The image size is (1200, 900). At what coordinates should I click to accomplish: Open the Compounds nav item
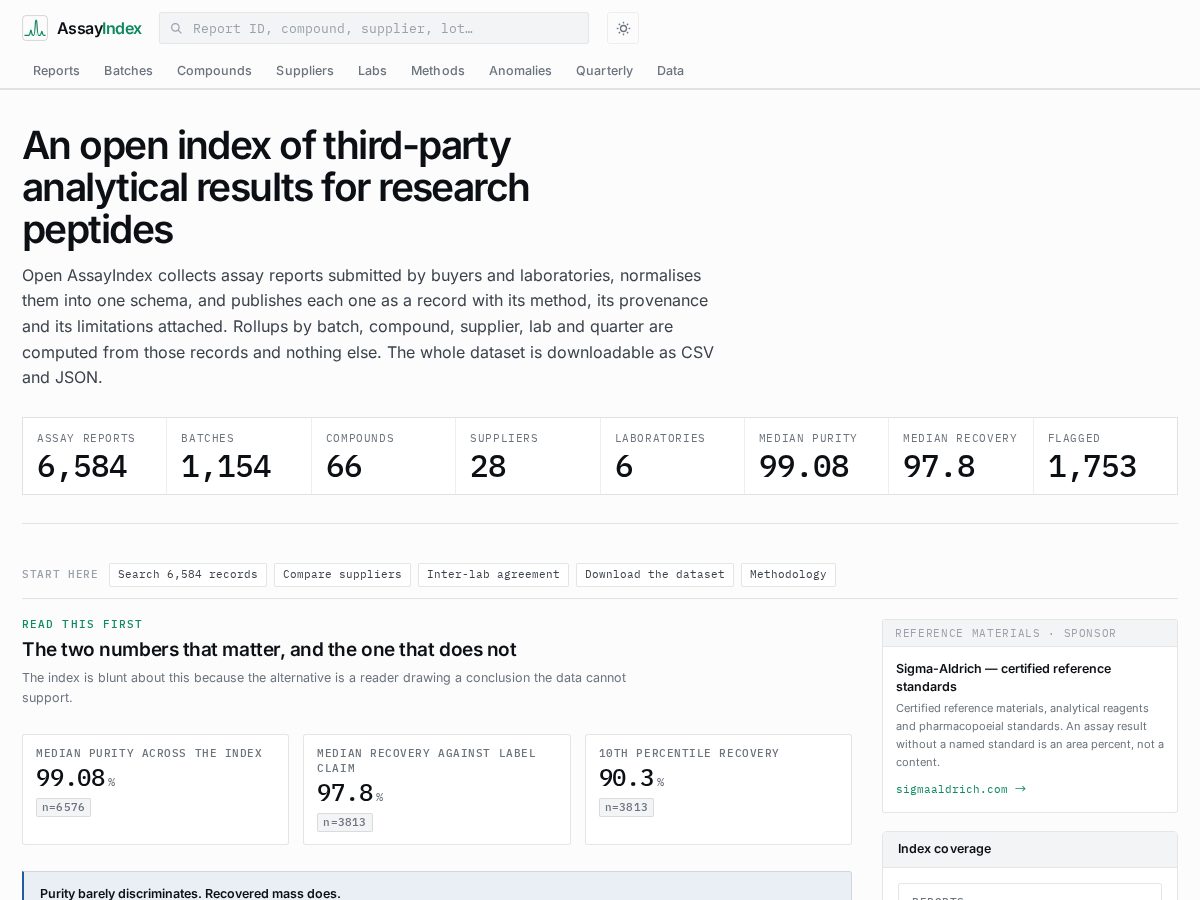pos(214,71)
